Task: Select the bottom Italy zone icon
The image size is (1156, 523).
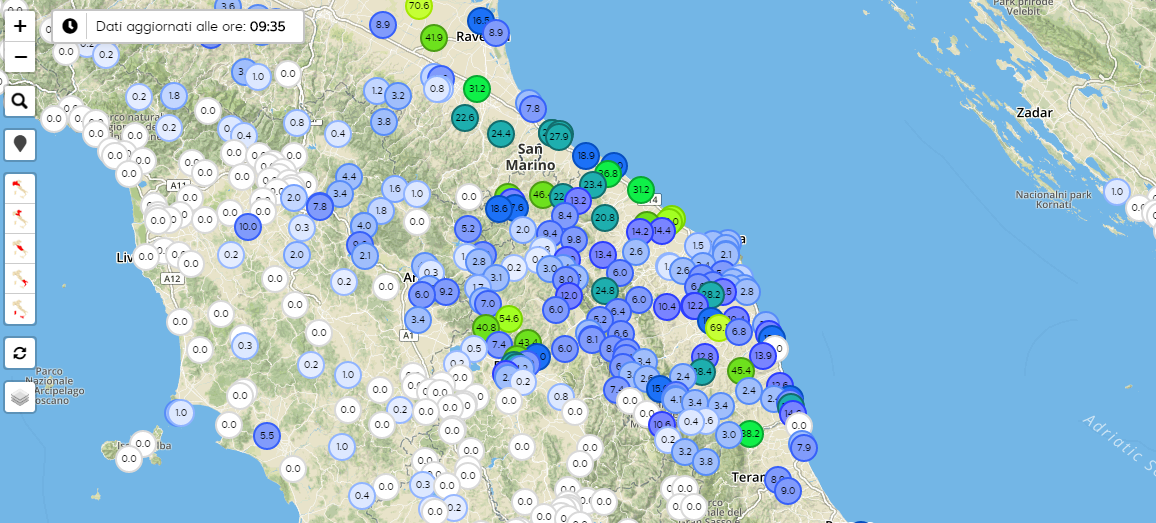Action: click(x=20, y=309)
